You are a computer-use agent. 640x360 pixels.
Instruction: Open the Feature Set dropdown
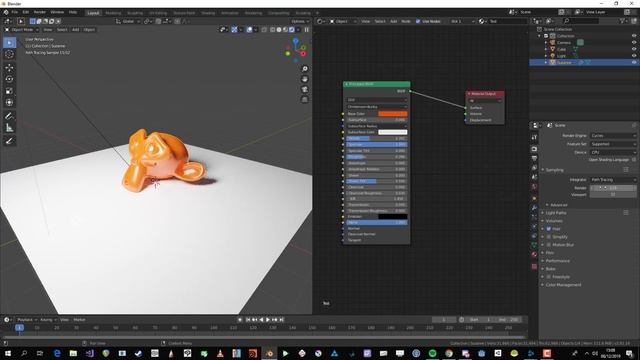coord(613,144)
